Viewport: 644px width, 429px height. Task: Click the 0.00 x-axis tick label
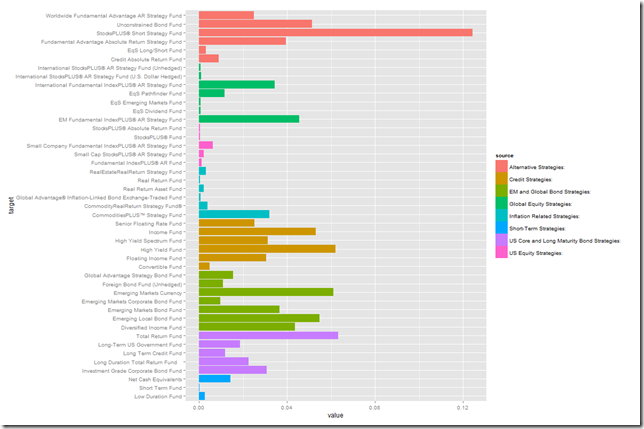(199, 408)
